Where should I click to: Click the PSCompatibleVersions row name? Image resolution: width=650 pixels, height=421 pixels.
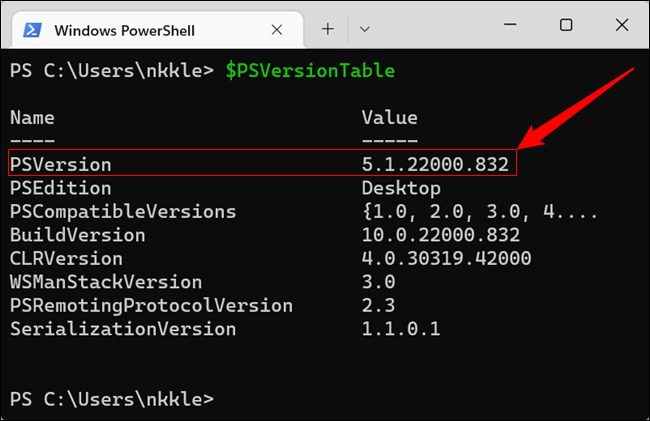[x=123, y=212]
